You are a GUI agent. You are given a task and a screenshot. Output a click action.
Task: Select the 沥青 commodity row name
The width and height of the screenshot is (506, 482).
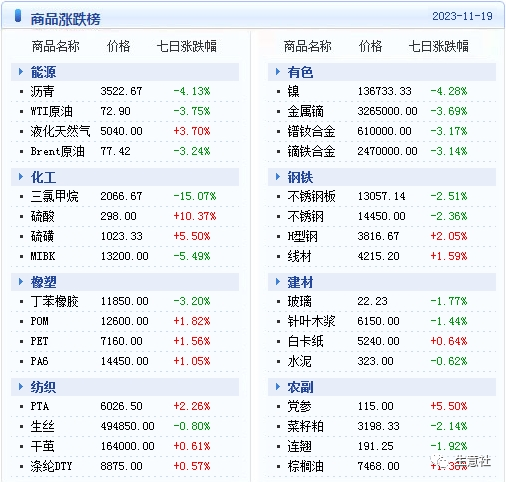click(x=42, y=91)
